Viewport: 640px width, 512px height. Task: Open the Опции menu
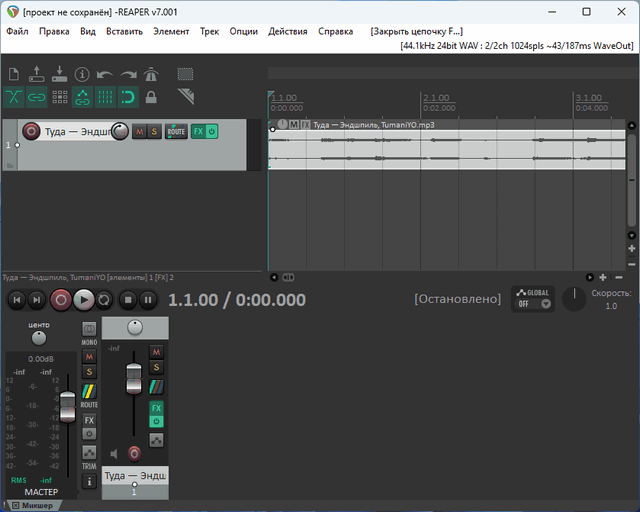pyautogui.click(x=243, y=31)
